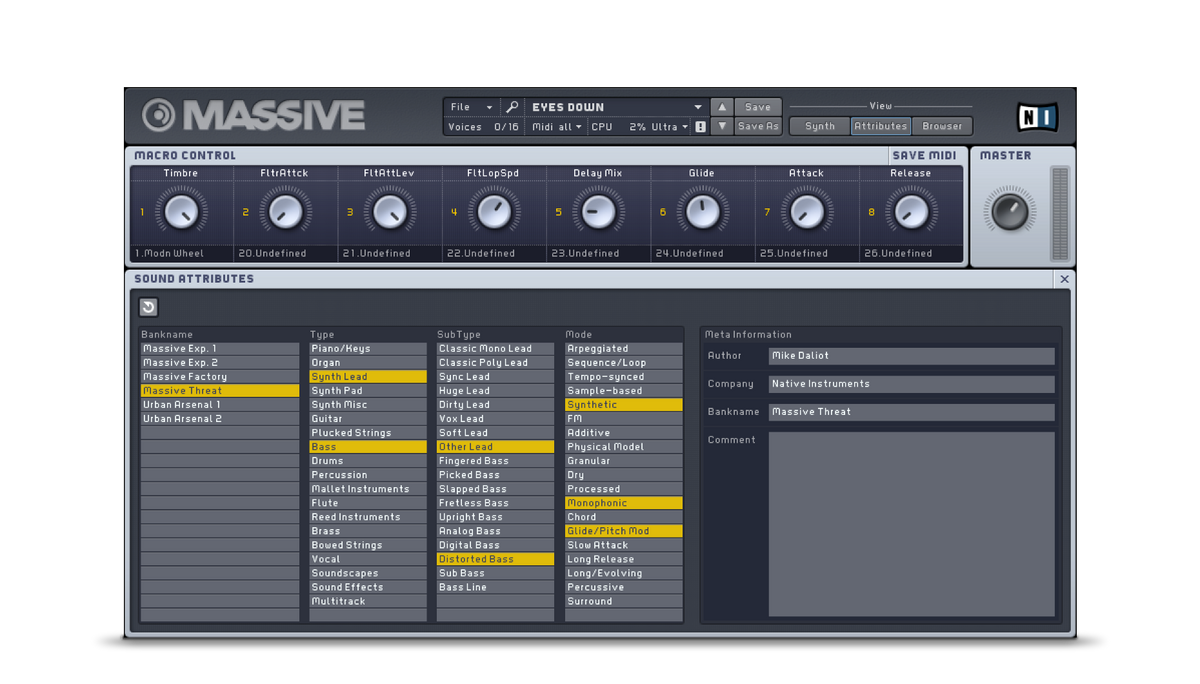The image size is (1200, 684).
Task: Select Huge Lead subtype
Action: [495, 391]
